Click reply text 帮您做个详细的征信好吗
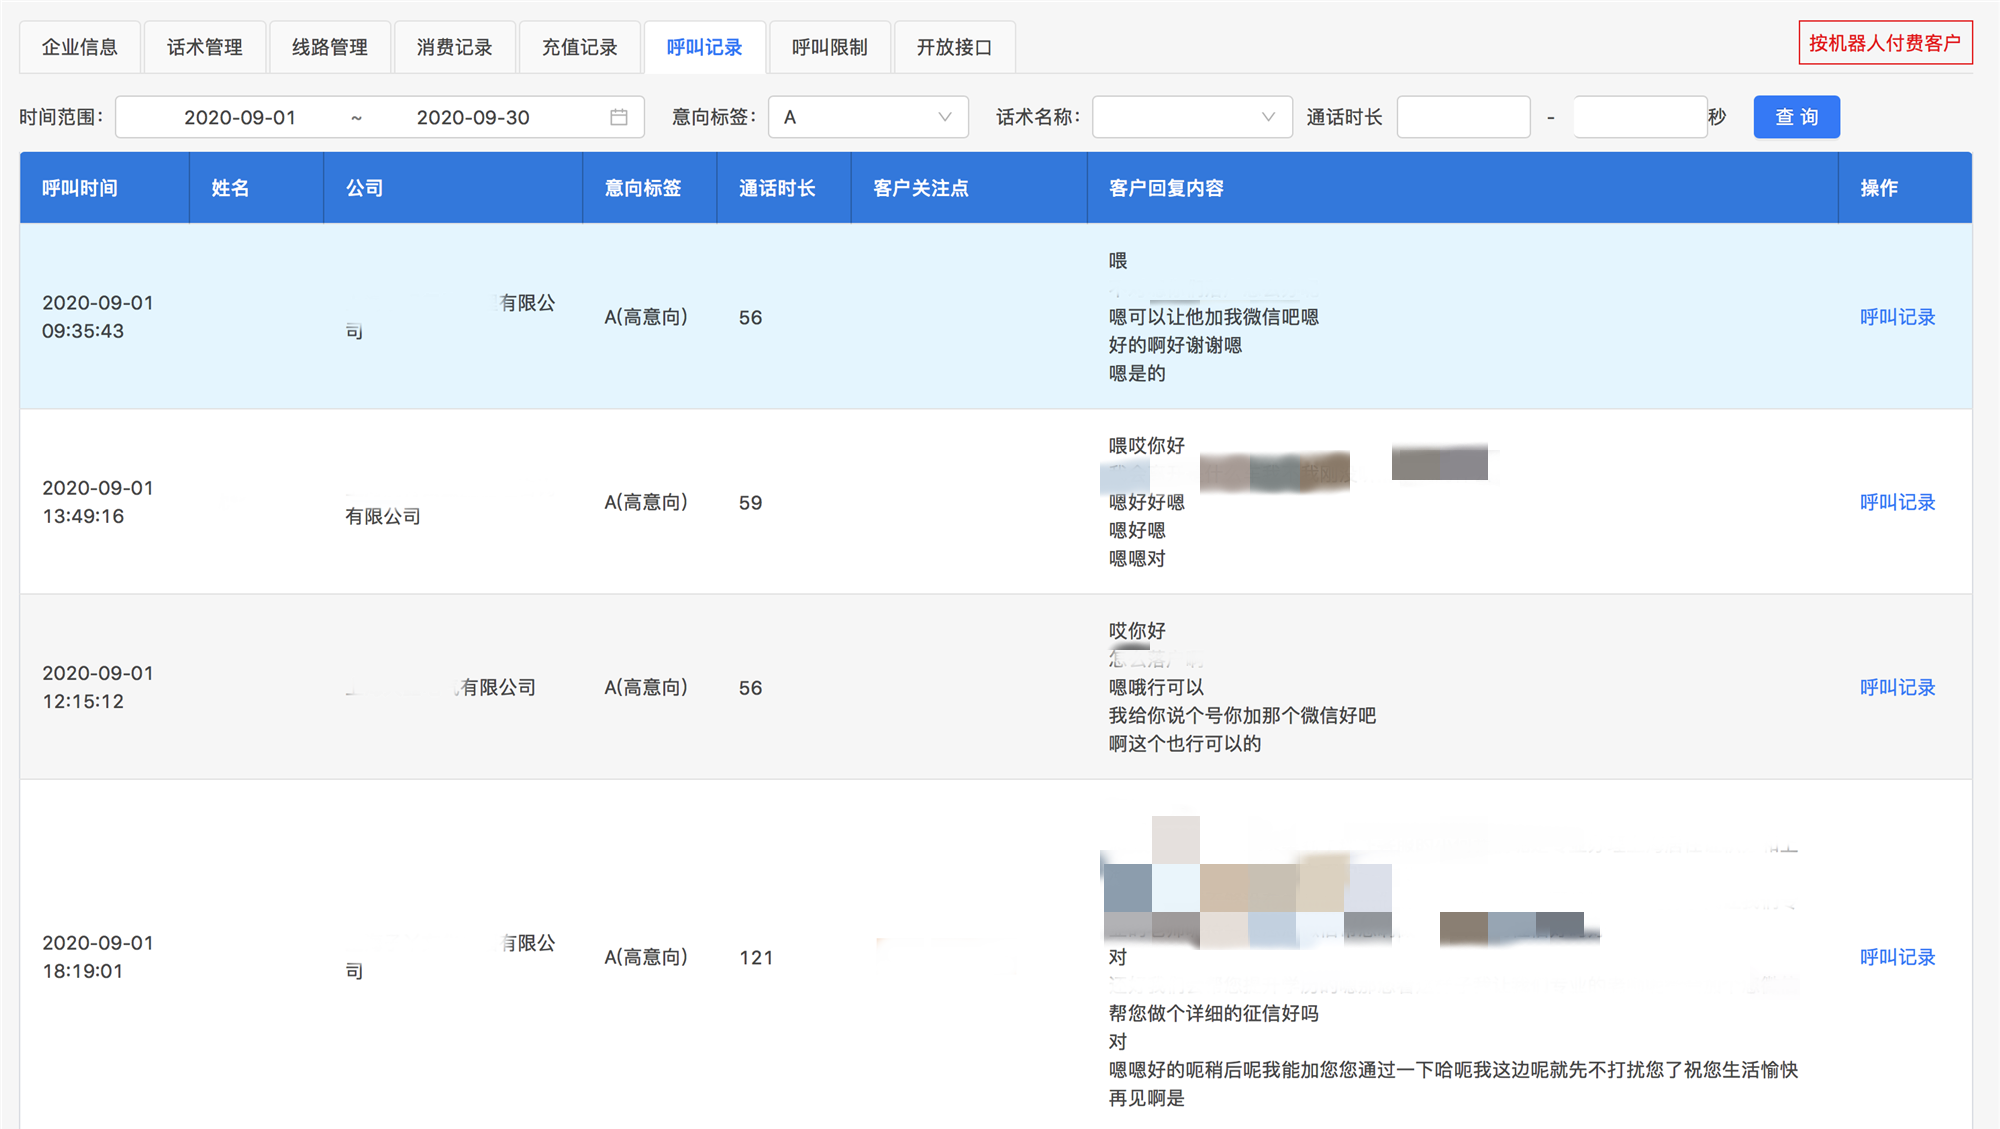Viewport: 2000px width, 1129px height. [x=1214, y=1013]
